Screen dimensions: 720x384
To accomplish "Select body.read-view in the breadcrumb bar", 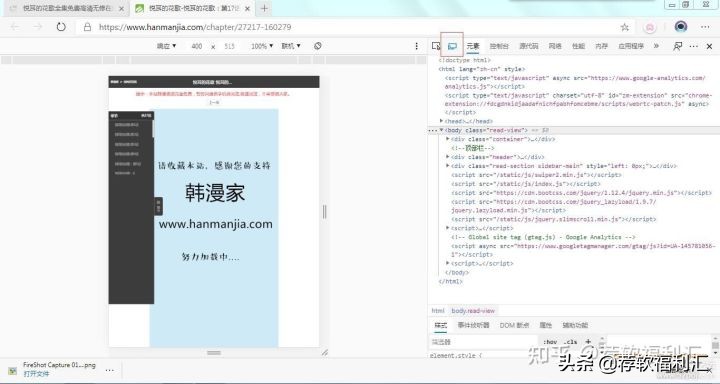I will point(473,311).
